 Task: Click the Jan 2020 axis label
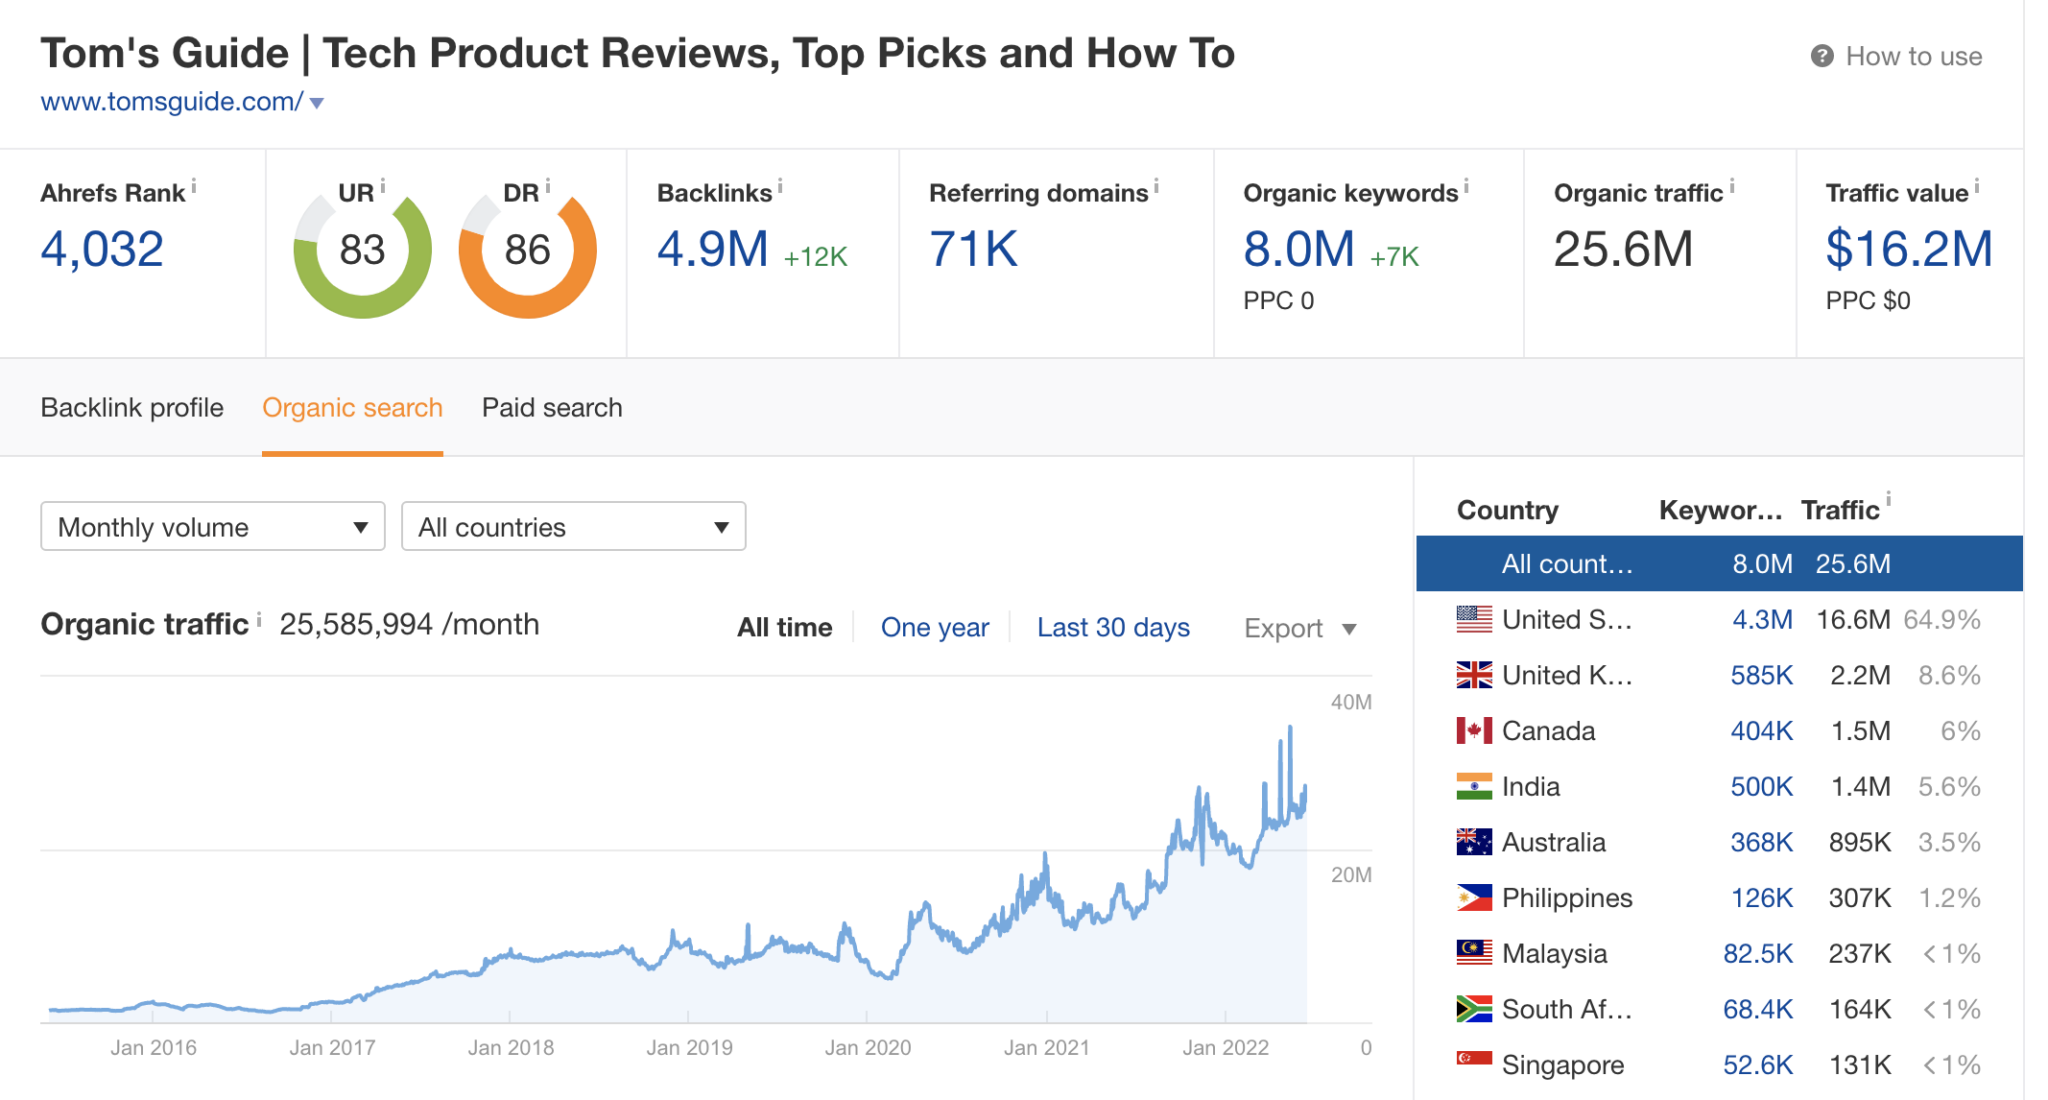coord(868,1048)
